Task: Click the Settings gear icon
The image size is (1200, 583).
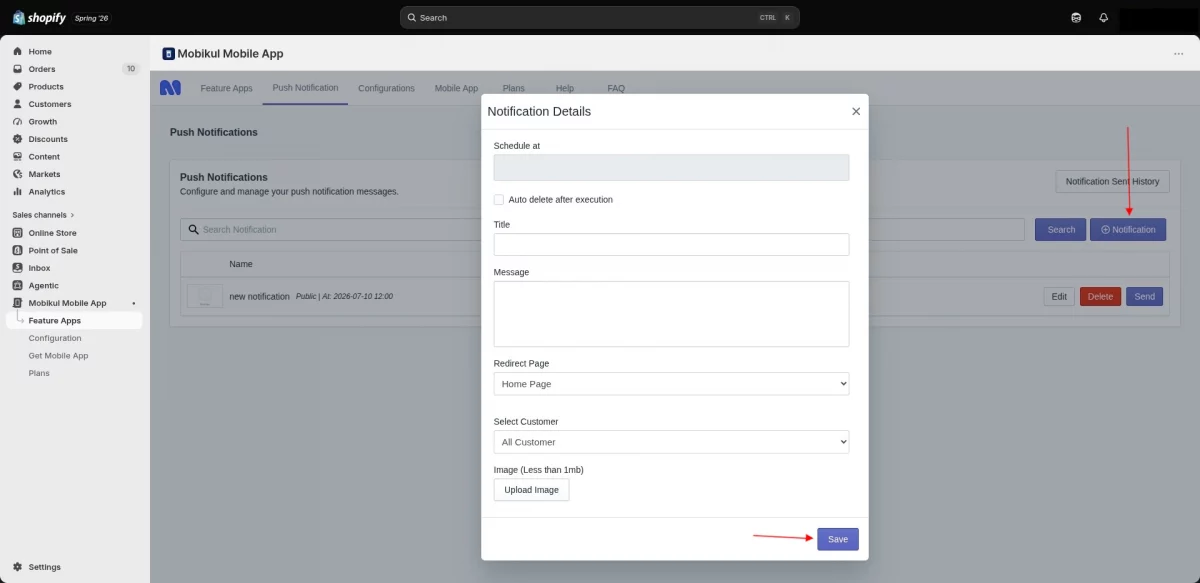Action: pyautogui.click(x=18, y=567)
